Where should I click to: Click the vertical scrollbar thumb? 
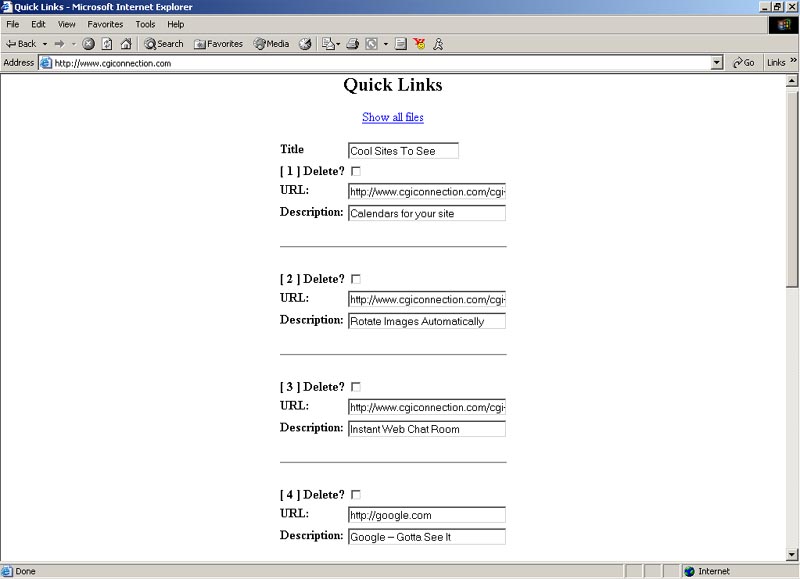[791, 188]
